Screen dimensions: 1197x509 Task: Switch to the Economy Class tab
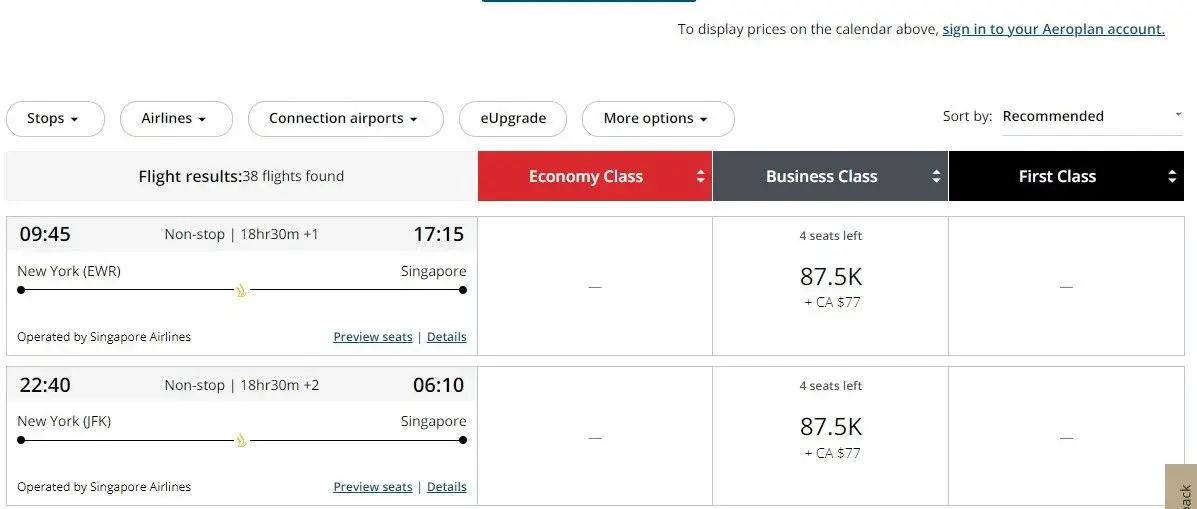586,177
